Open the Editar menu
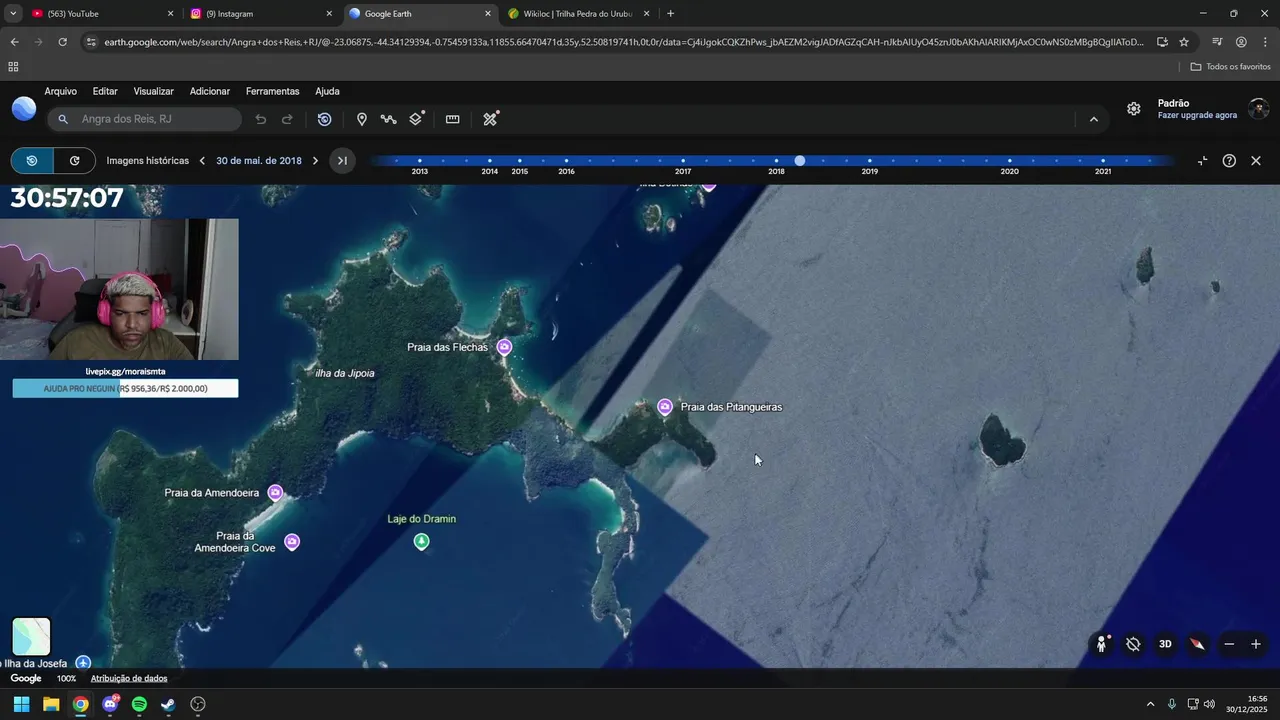The height and width of the screenshot is (720, 1280). coord(105,91)
